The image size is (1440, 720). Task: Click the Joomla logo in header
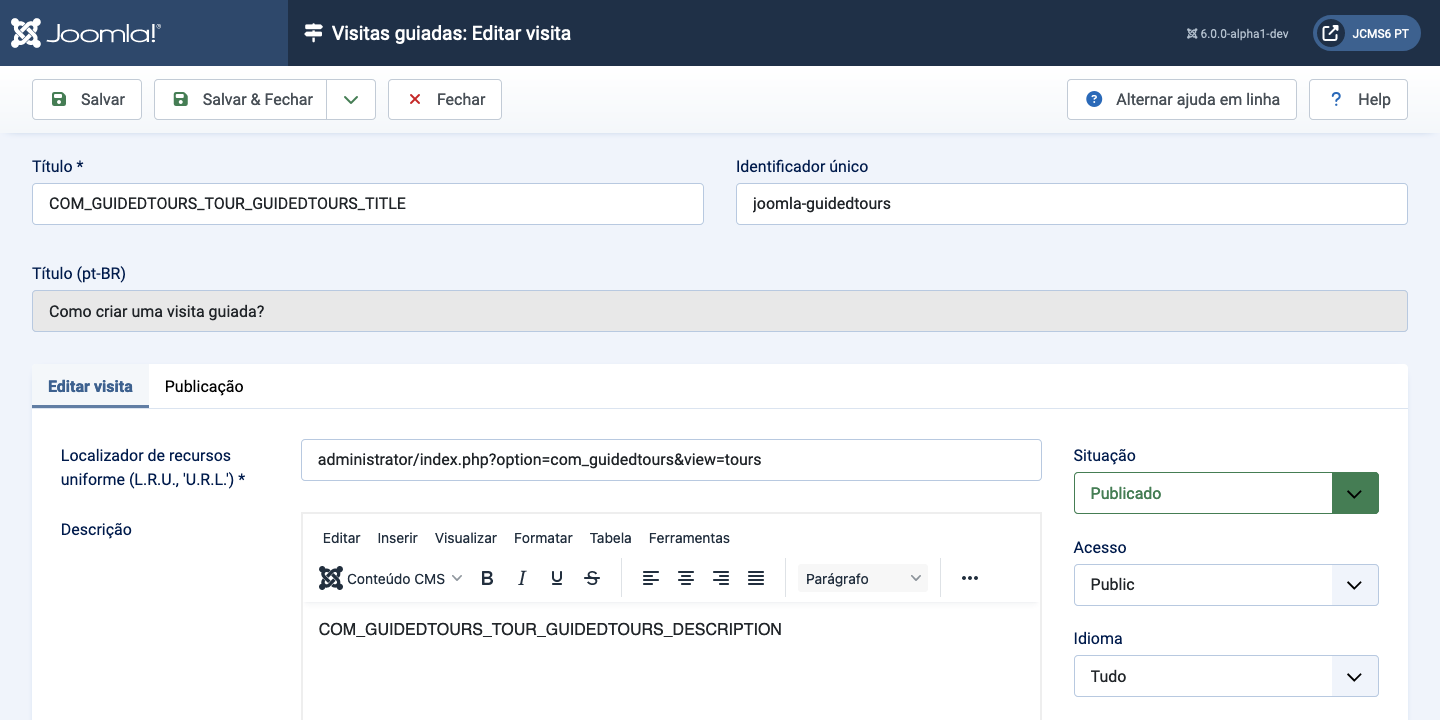(x=86, y=33)
